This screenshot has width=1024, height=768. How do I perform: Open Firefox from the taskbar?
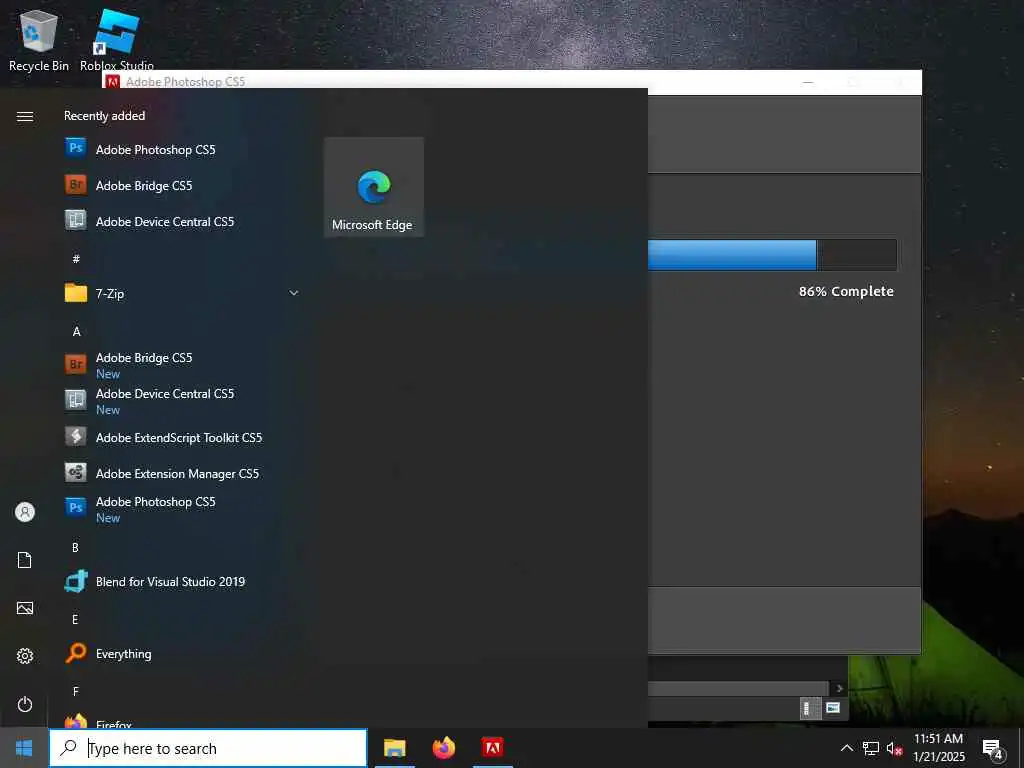443,748
